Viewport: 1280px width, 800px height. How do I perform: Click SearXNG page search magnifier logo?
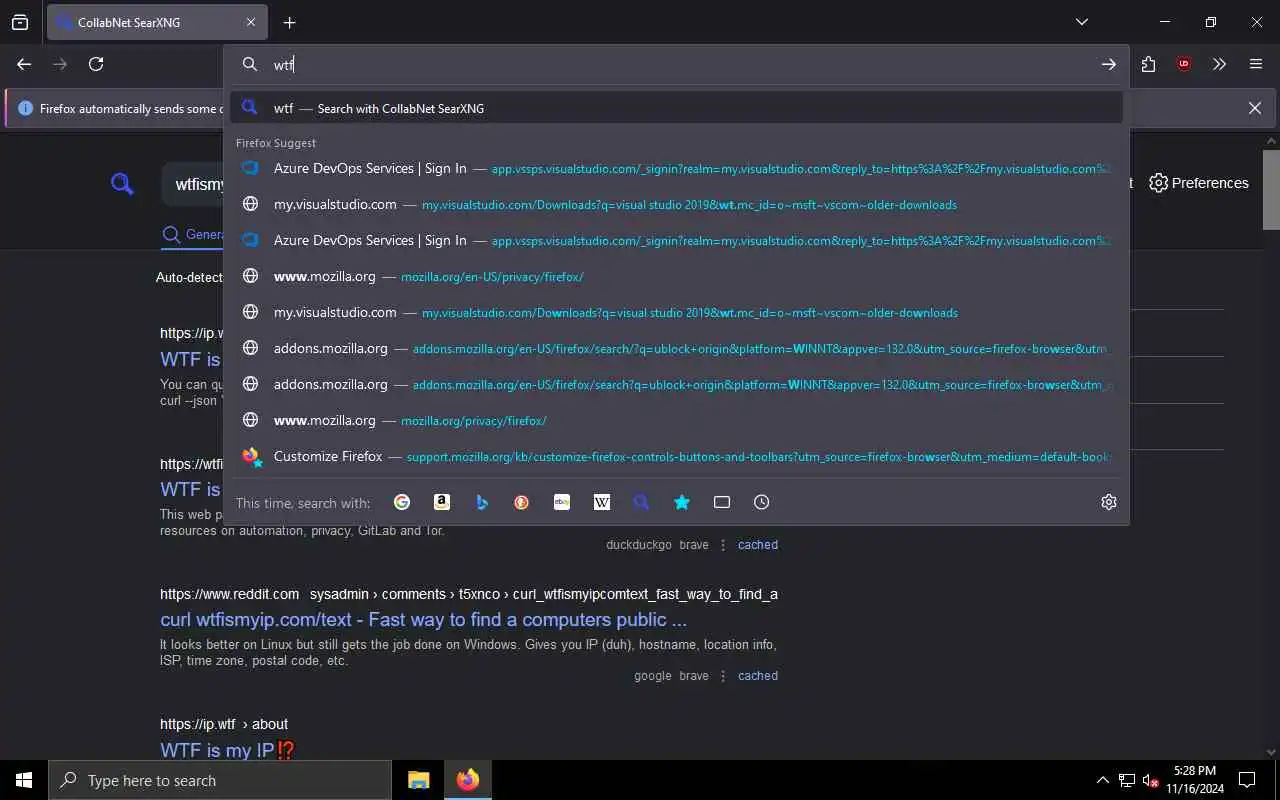pyautogui.click(x=122, y=184)
